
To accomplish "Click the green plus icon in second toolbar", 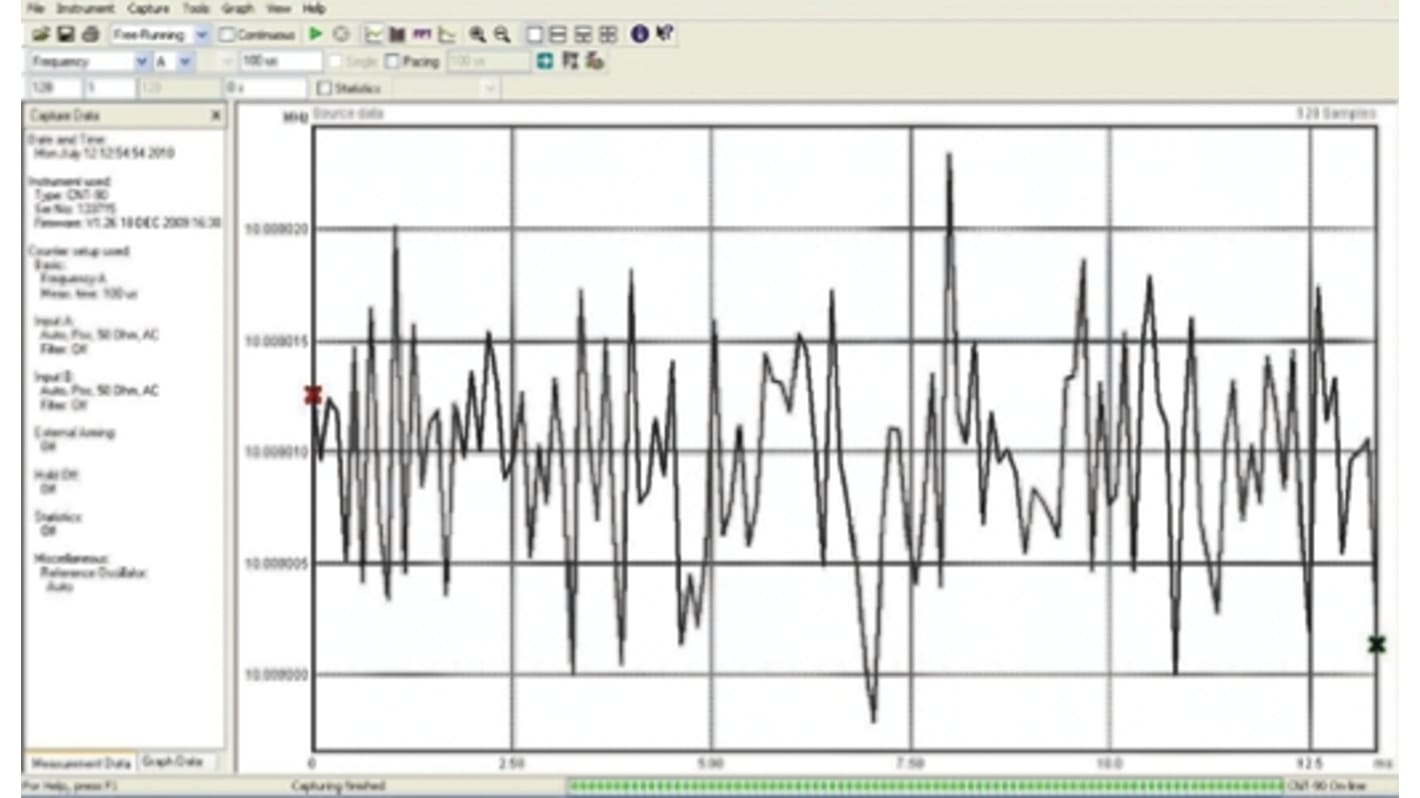I will 545,61.
